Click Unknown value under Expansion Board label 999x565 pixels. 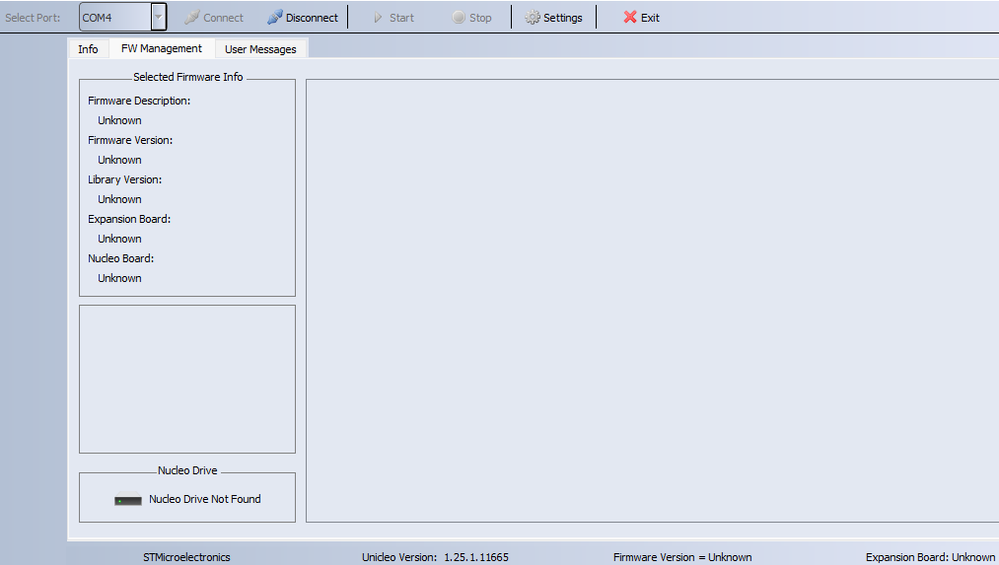coord(120,239)
